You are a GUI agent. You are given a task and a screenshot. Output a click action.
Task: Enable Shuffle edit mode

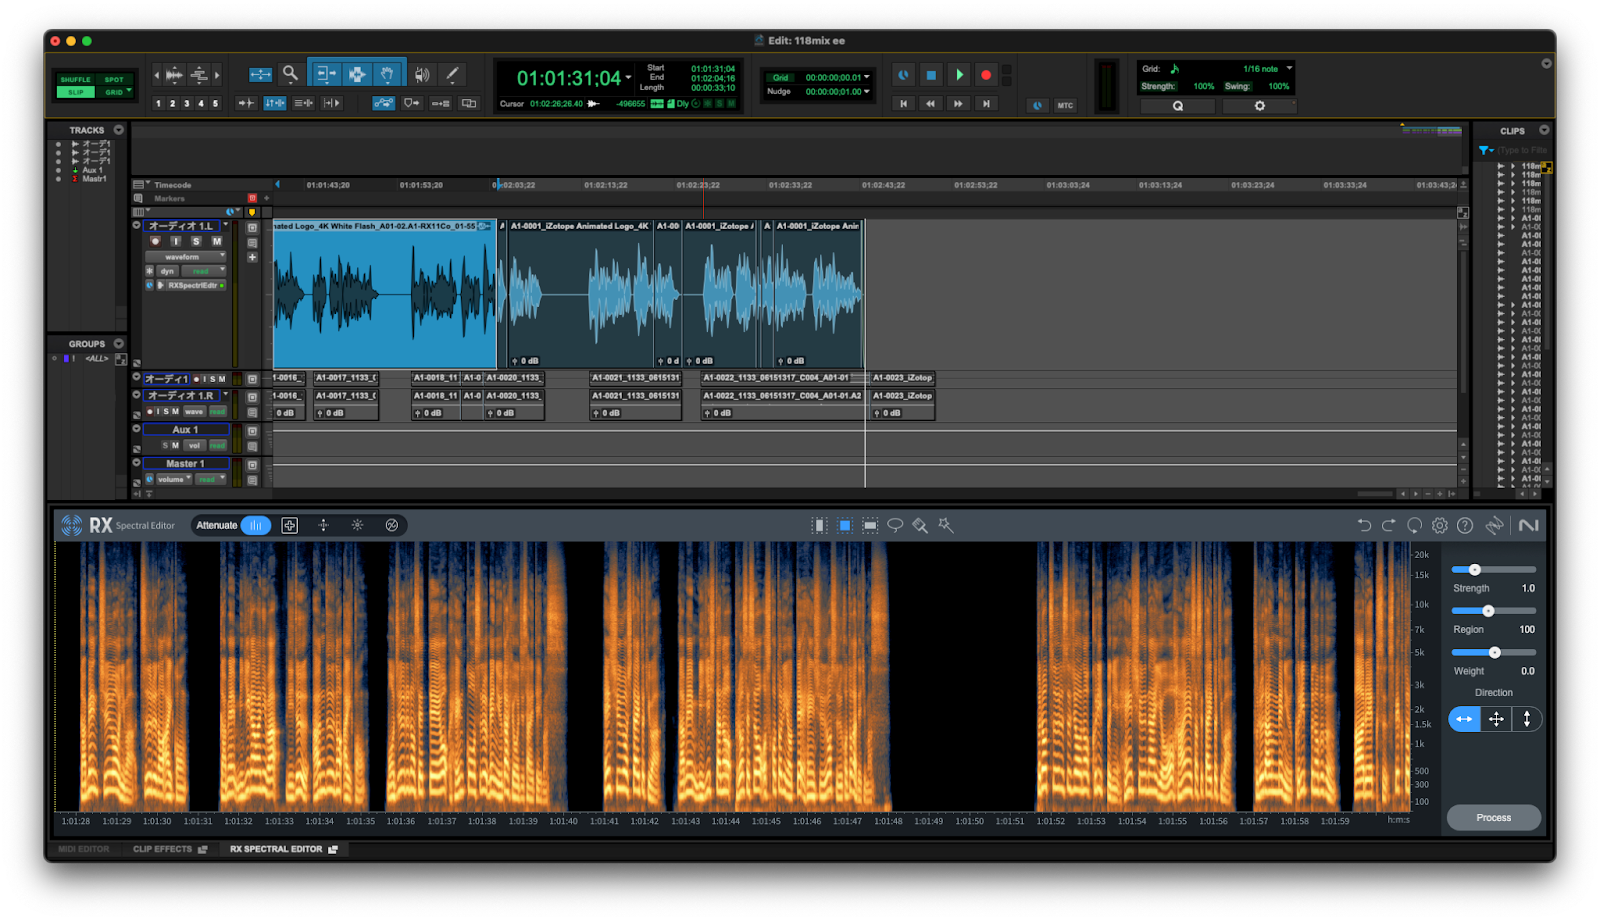point(75,79)
